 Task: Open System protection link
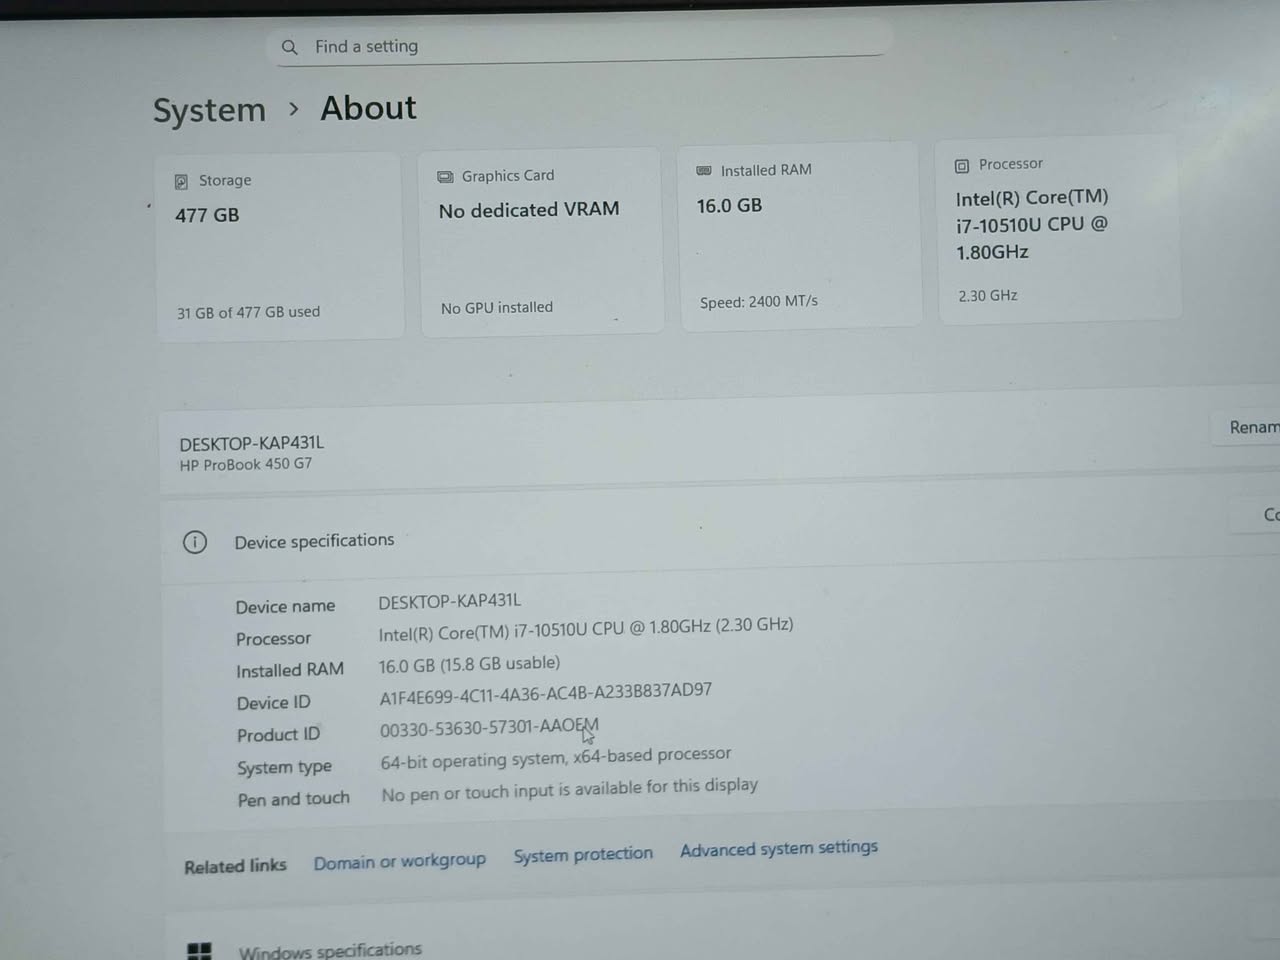(x=583, y=855)
